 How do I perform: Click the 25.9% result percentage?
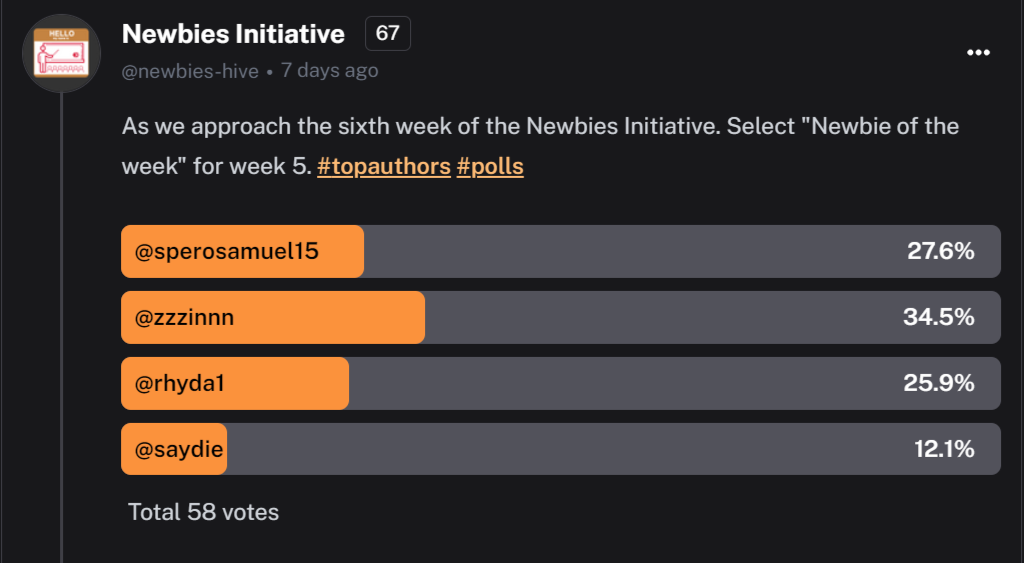click(x=938, y=383)
